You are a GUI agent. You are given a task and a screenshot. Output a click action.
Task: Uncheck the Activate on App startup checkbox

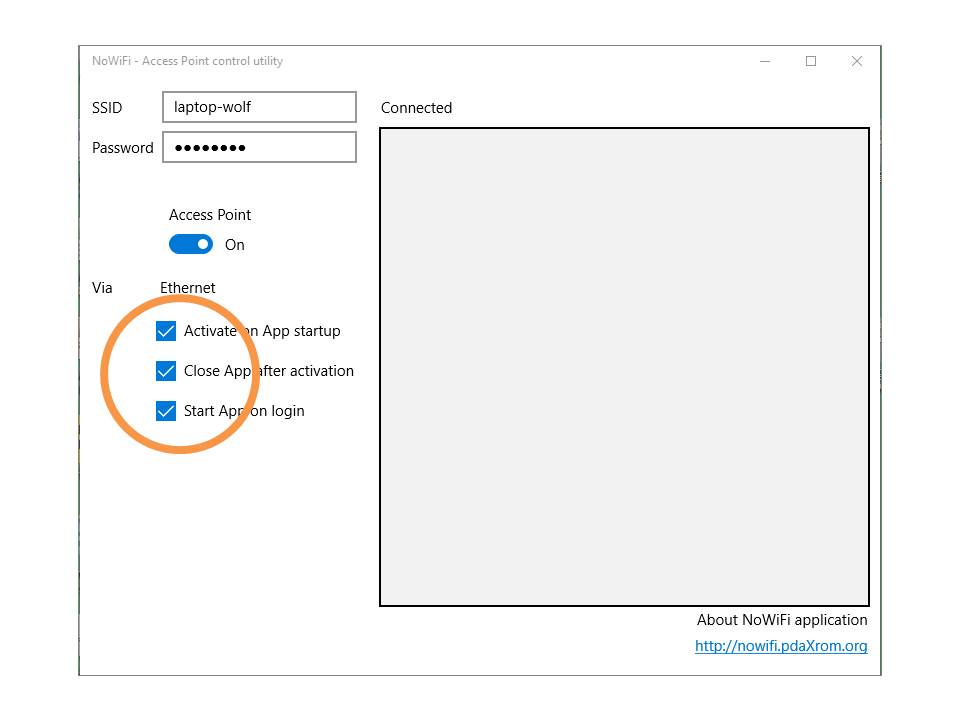click(166, 331)
